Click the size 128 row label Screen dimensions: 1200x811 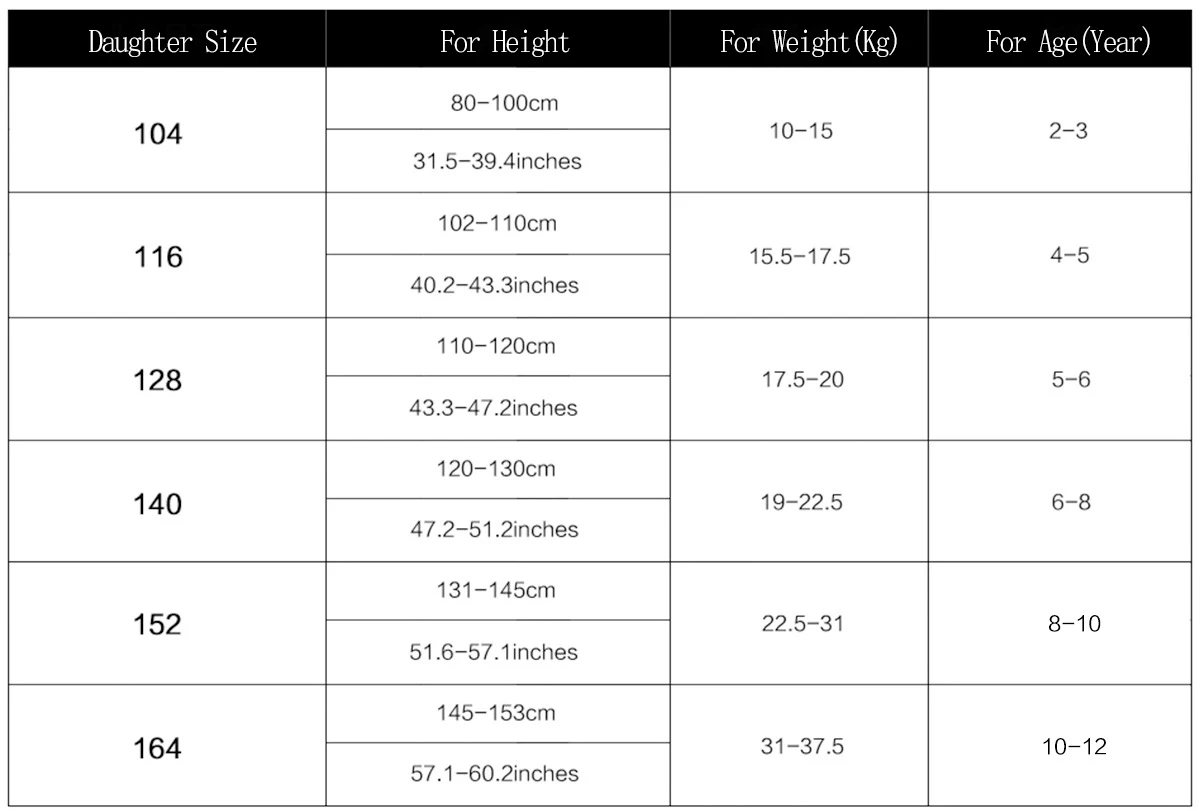(x=158, y=381)
